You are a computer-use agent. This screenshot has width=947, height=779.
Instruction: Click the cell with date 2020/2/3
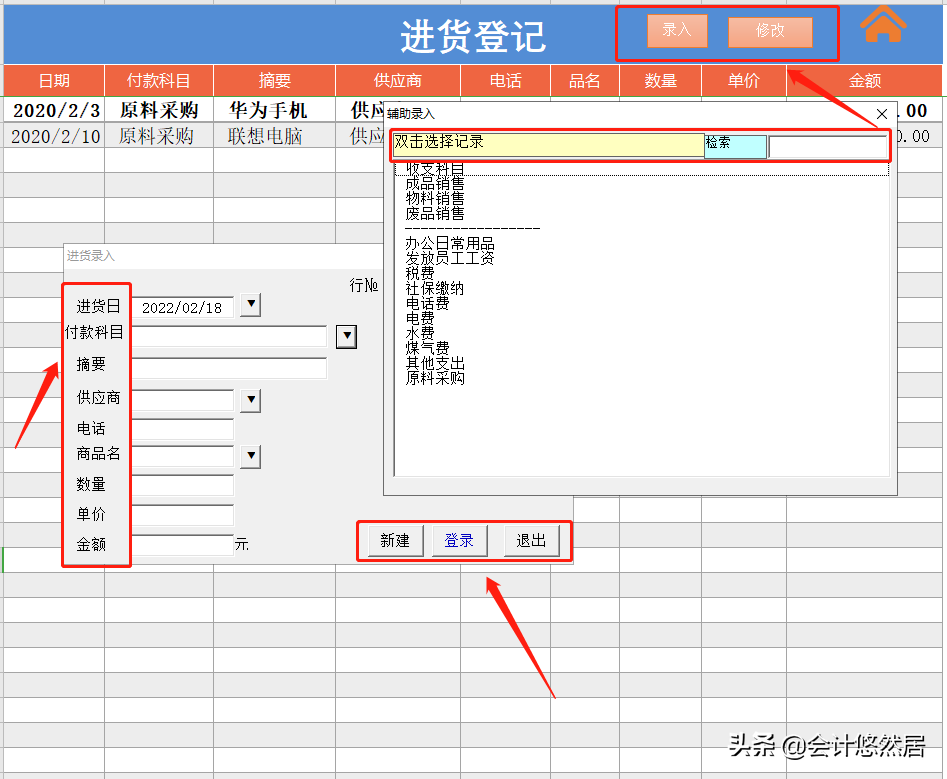(56, 111)
